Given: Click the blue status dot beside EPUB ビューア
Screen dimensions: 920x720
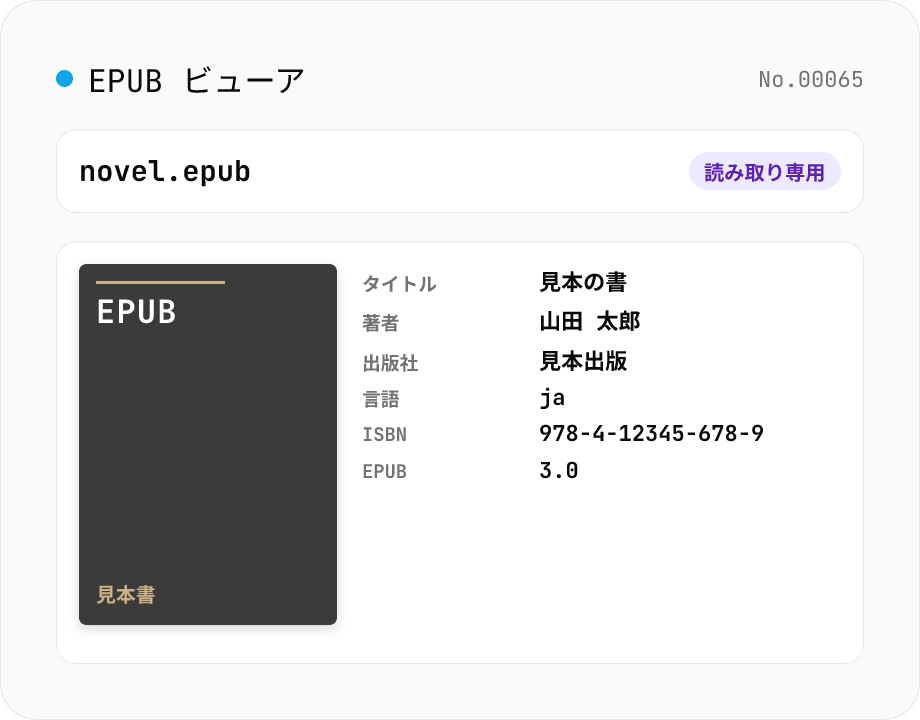Looking at the screenshot, I should click(x=65, y=79).
